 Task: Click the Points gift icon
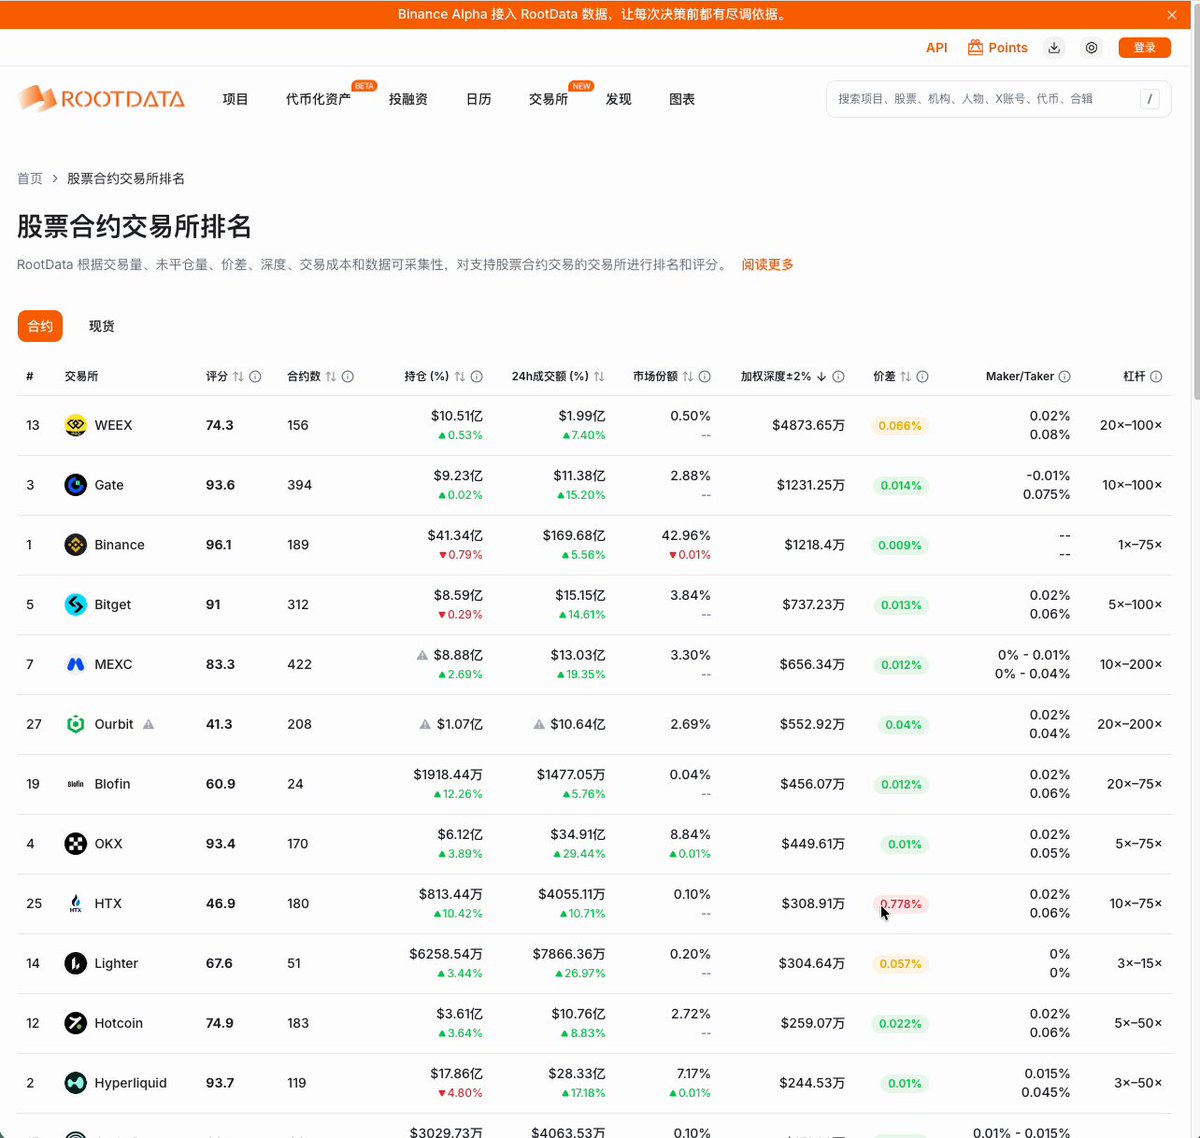tap(975, 47)
